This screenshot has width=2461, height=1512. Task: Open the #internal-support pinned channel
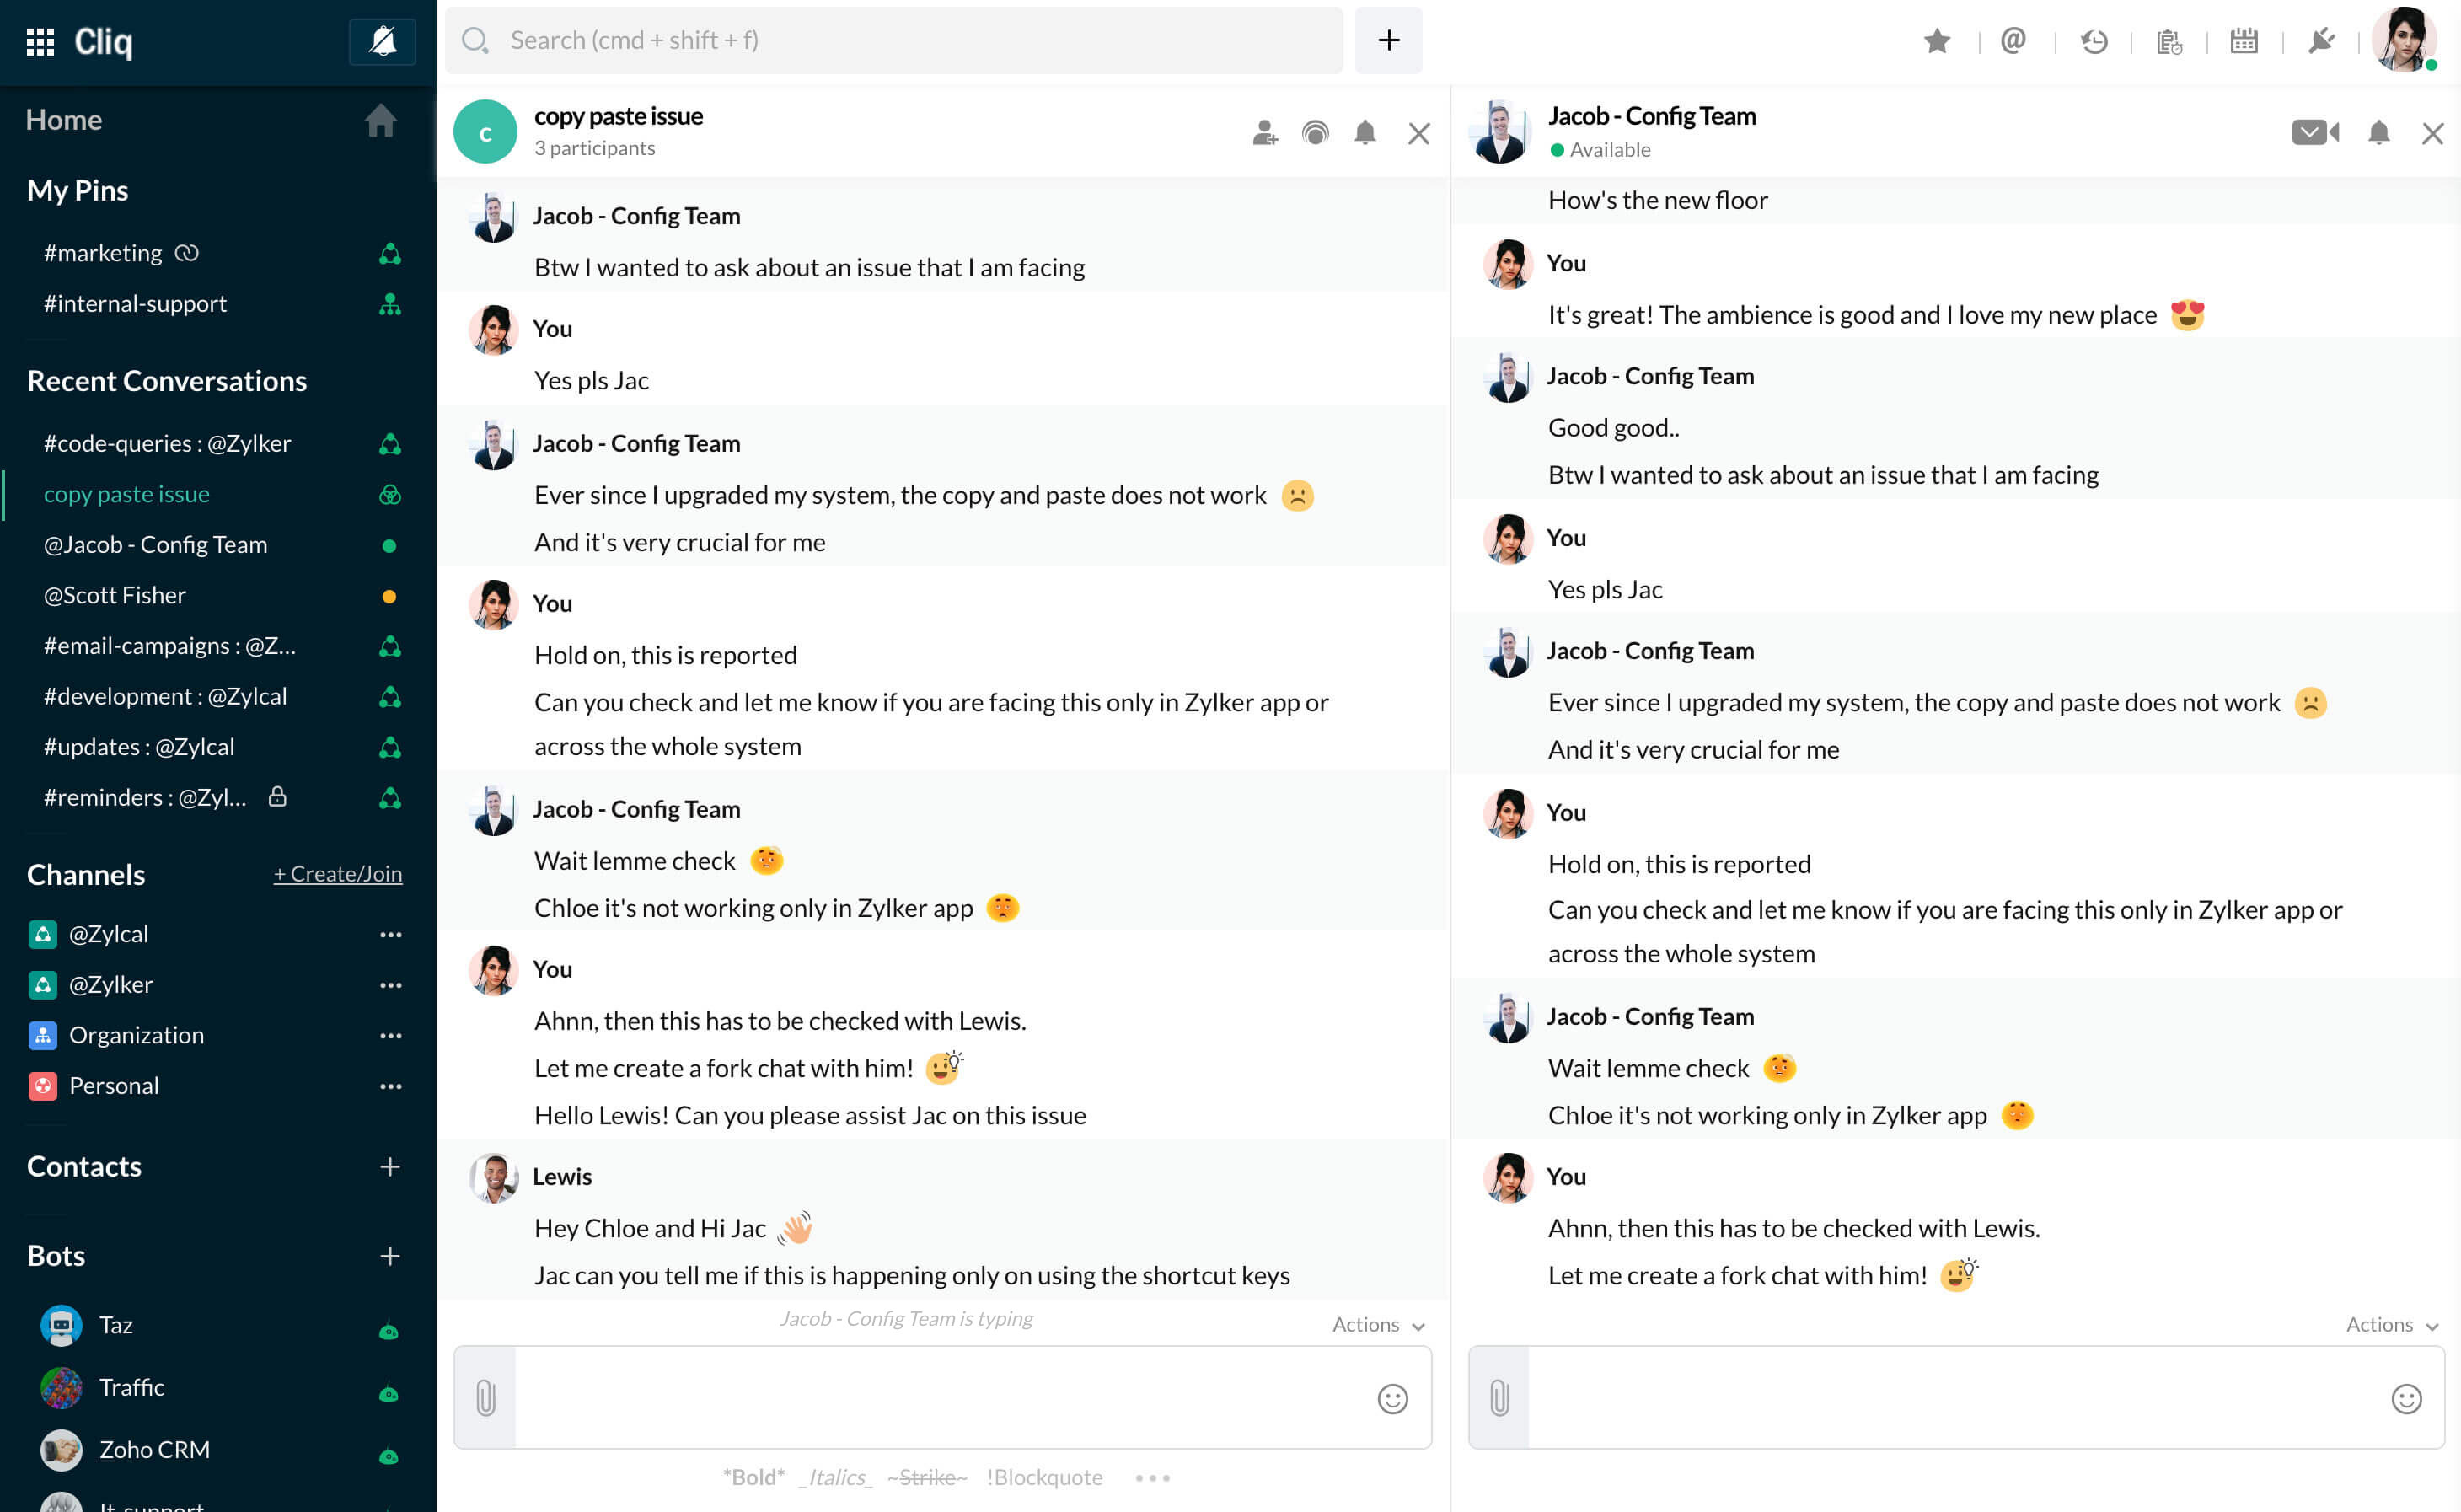(x=218, y=303)
